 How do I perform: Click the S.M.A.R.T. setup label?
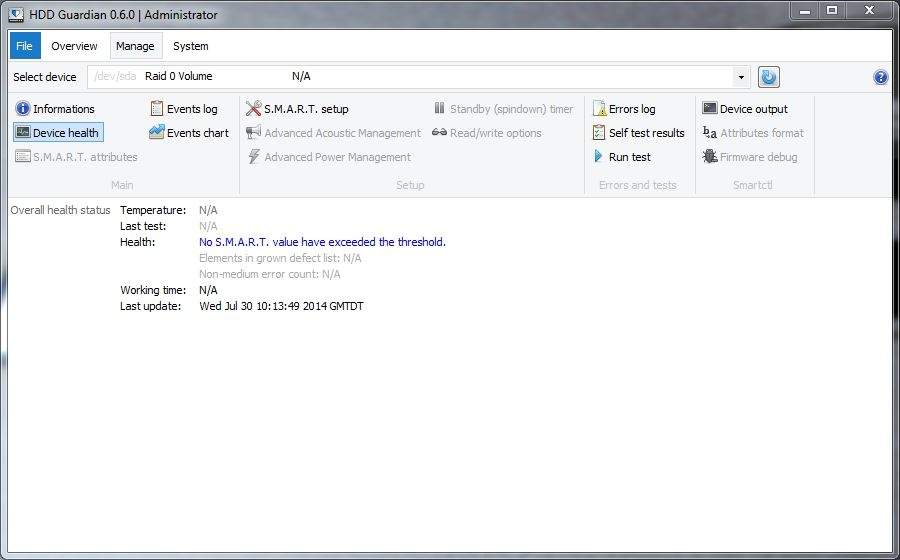tap(306, 109)
